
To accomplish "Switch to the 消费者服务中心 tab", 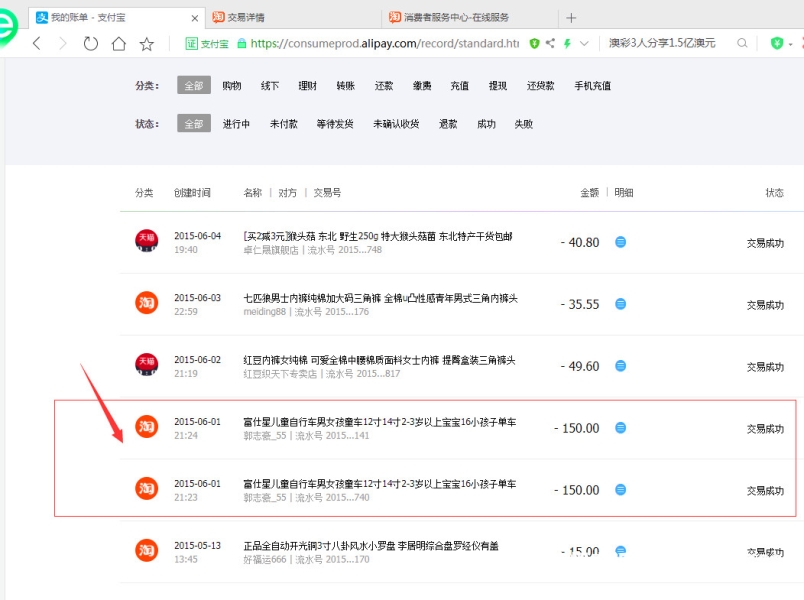I will click(462, 17).
